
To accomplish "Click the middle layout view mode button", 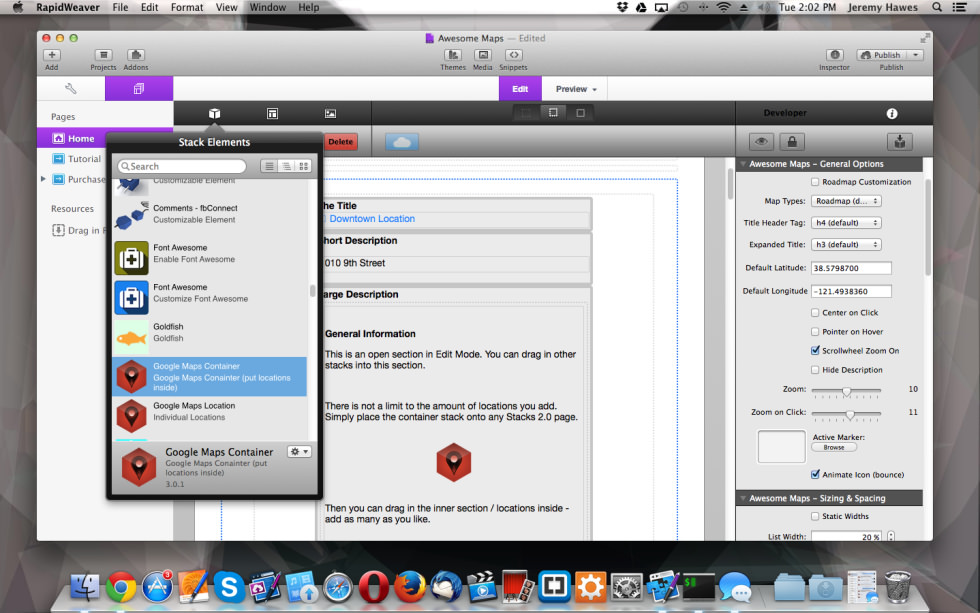I will [553, 113].
